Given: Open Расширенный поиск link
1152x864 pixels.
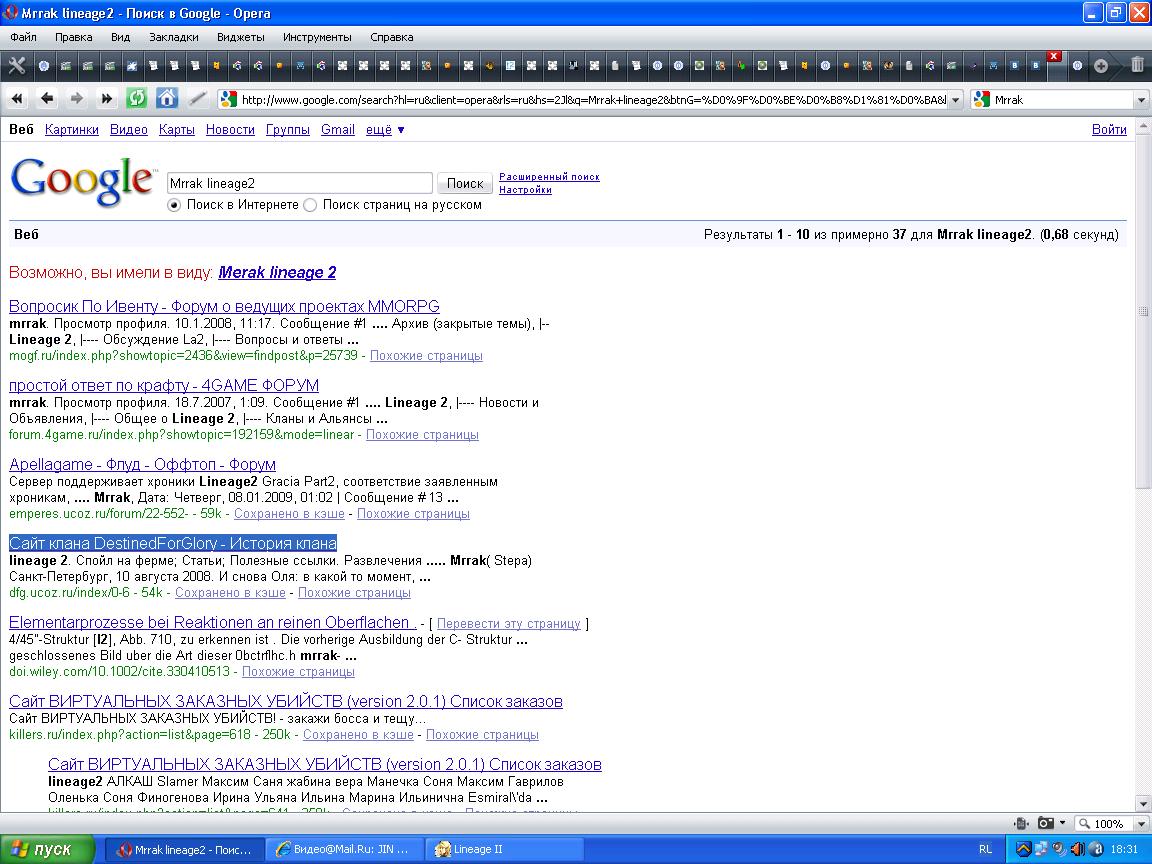Looking at the screenshot, I should point(550,176).
